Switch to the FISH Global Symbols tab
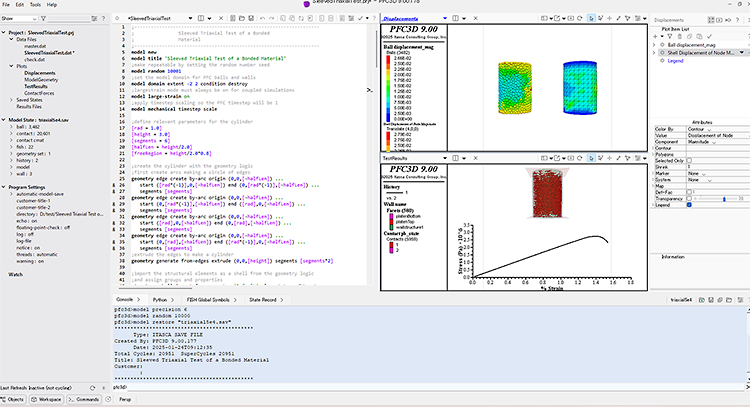 [208, 300]
